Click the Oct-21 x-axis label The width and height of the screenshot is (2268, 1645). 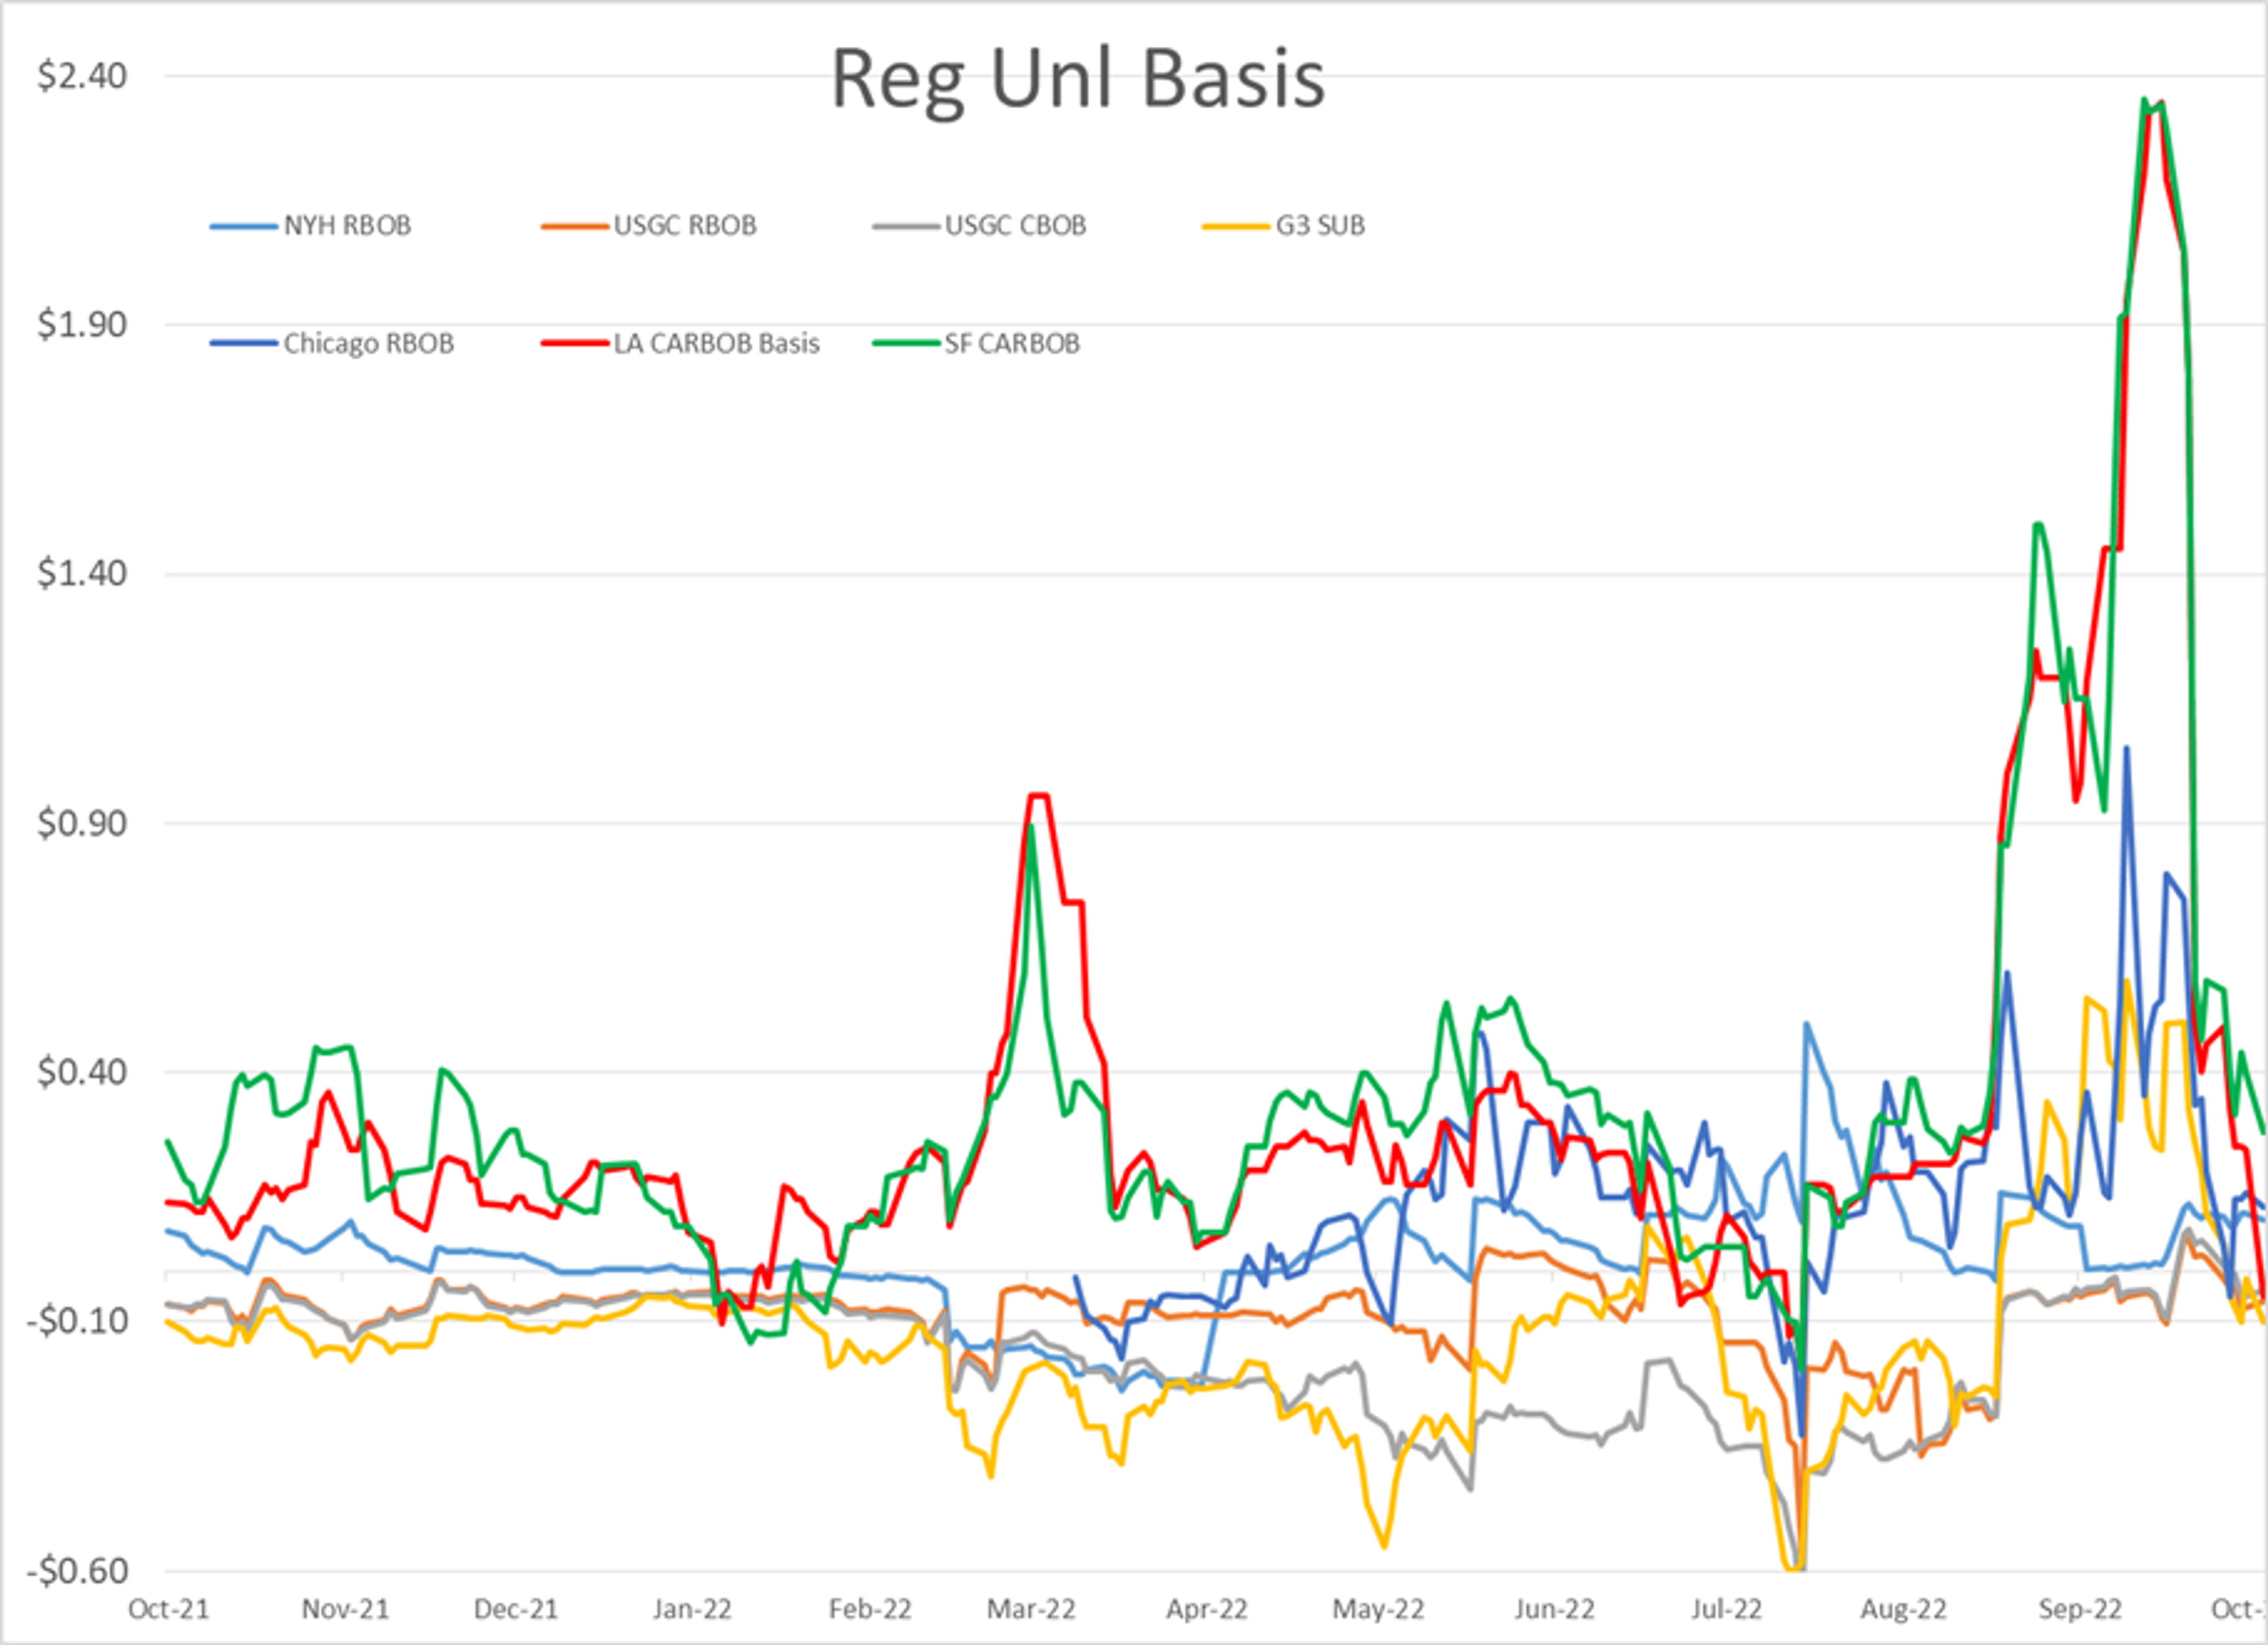(169, 1610)
